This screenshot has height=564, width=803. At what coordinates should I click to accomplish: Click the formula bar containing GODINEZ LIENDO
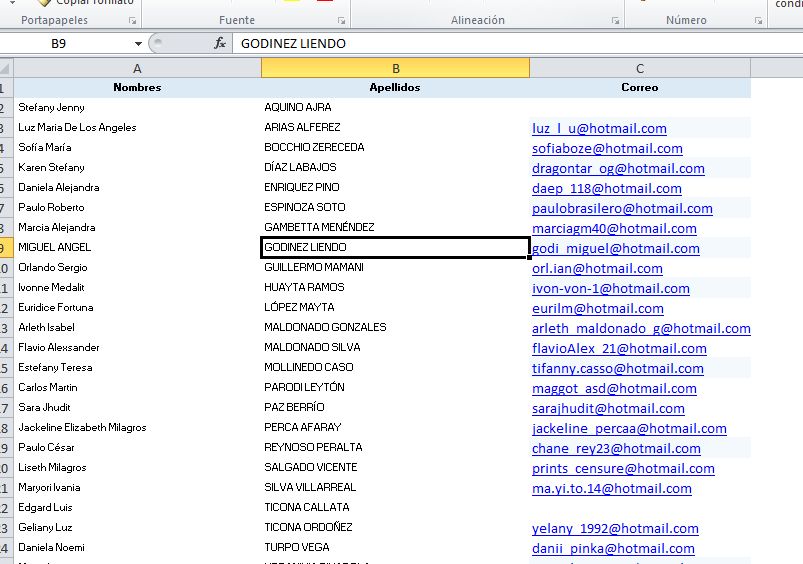[517, 44]
